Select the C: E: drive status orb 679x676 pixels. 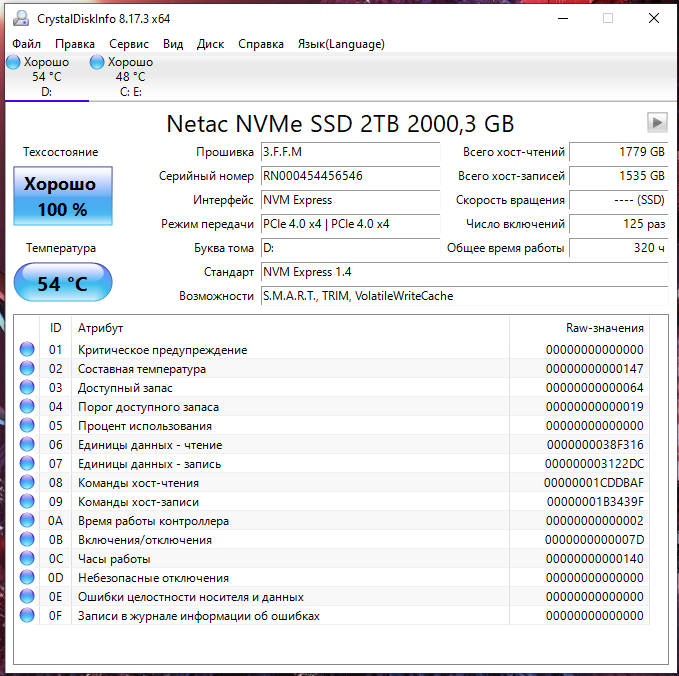click(x=97, y=62)
